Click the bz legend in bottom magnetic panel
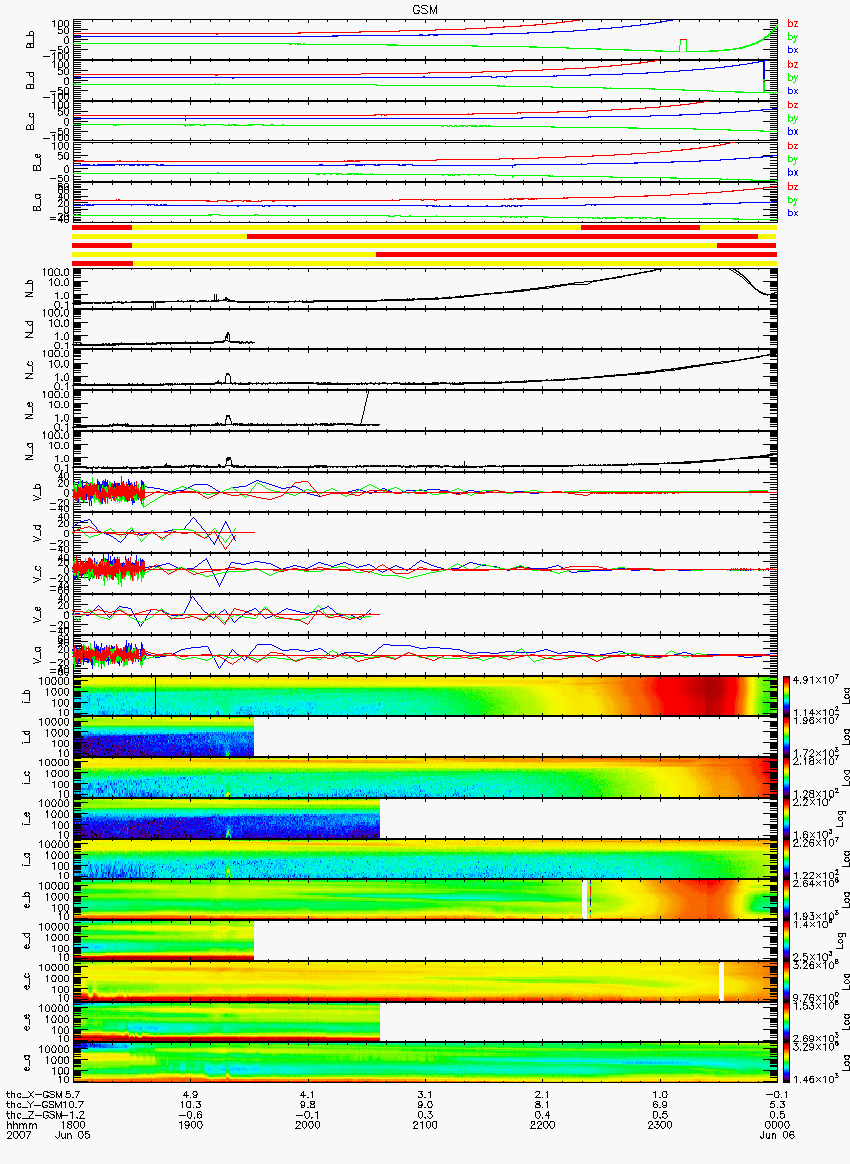Image resolution: width=850 pixels, height=1164 pixels. click(793, 187)
